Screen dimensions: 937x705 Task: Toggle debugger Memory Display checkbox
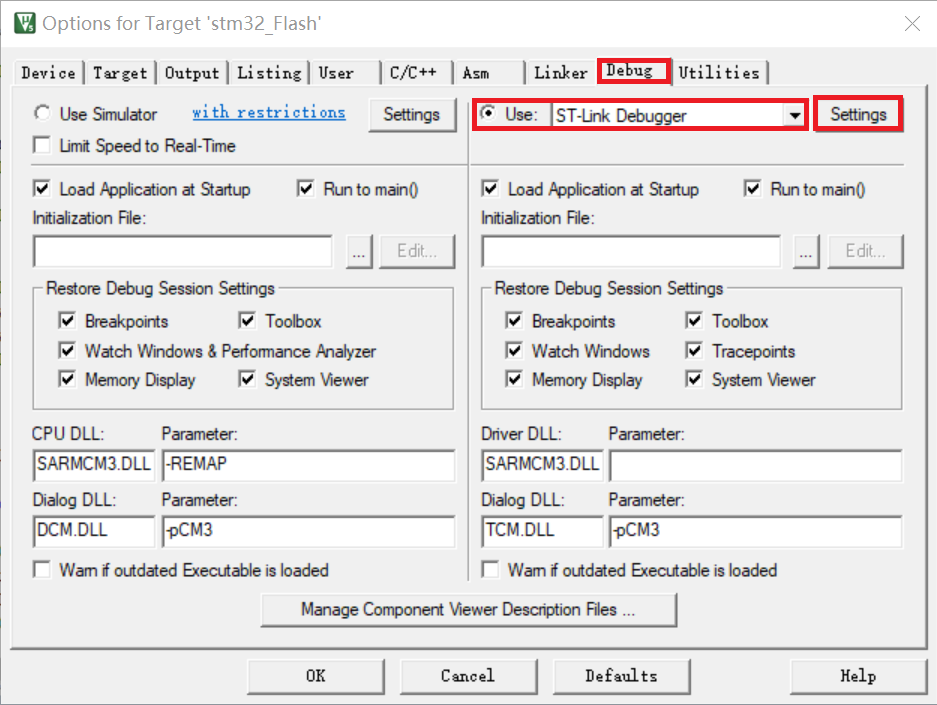[514, 379]
